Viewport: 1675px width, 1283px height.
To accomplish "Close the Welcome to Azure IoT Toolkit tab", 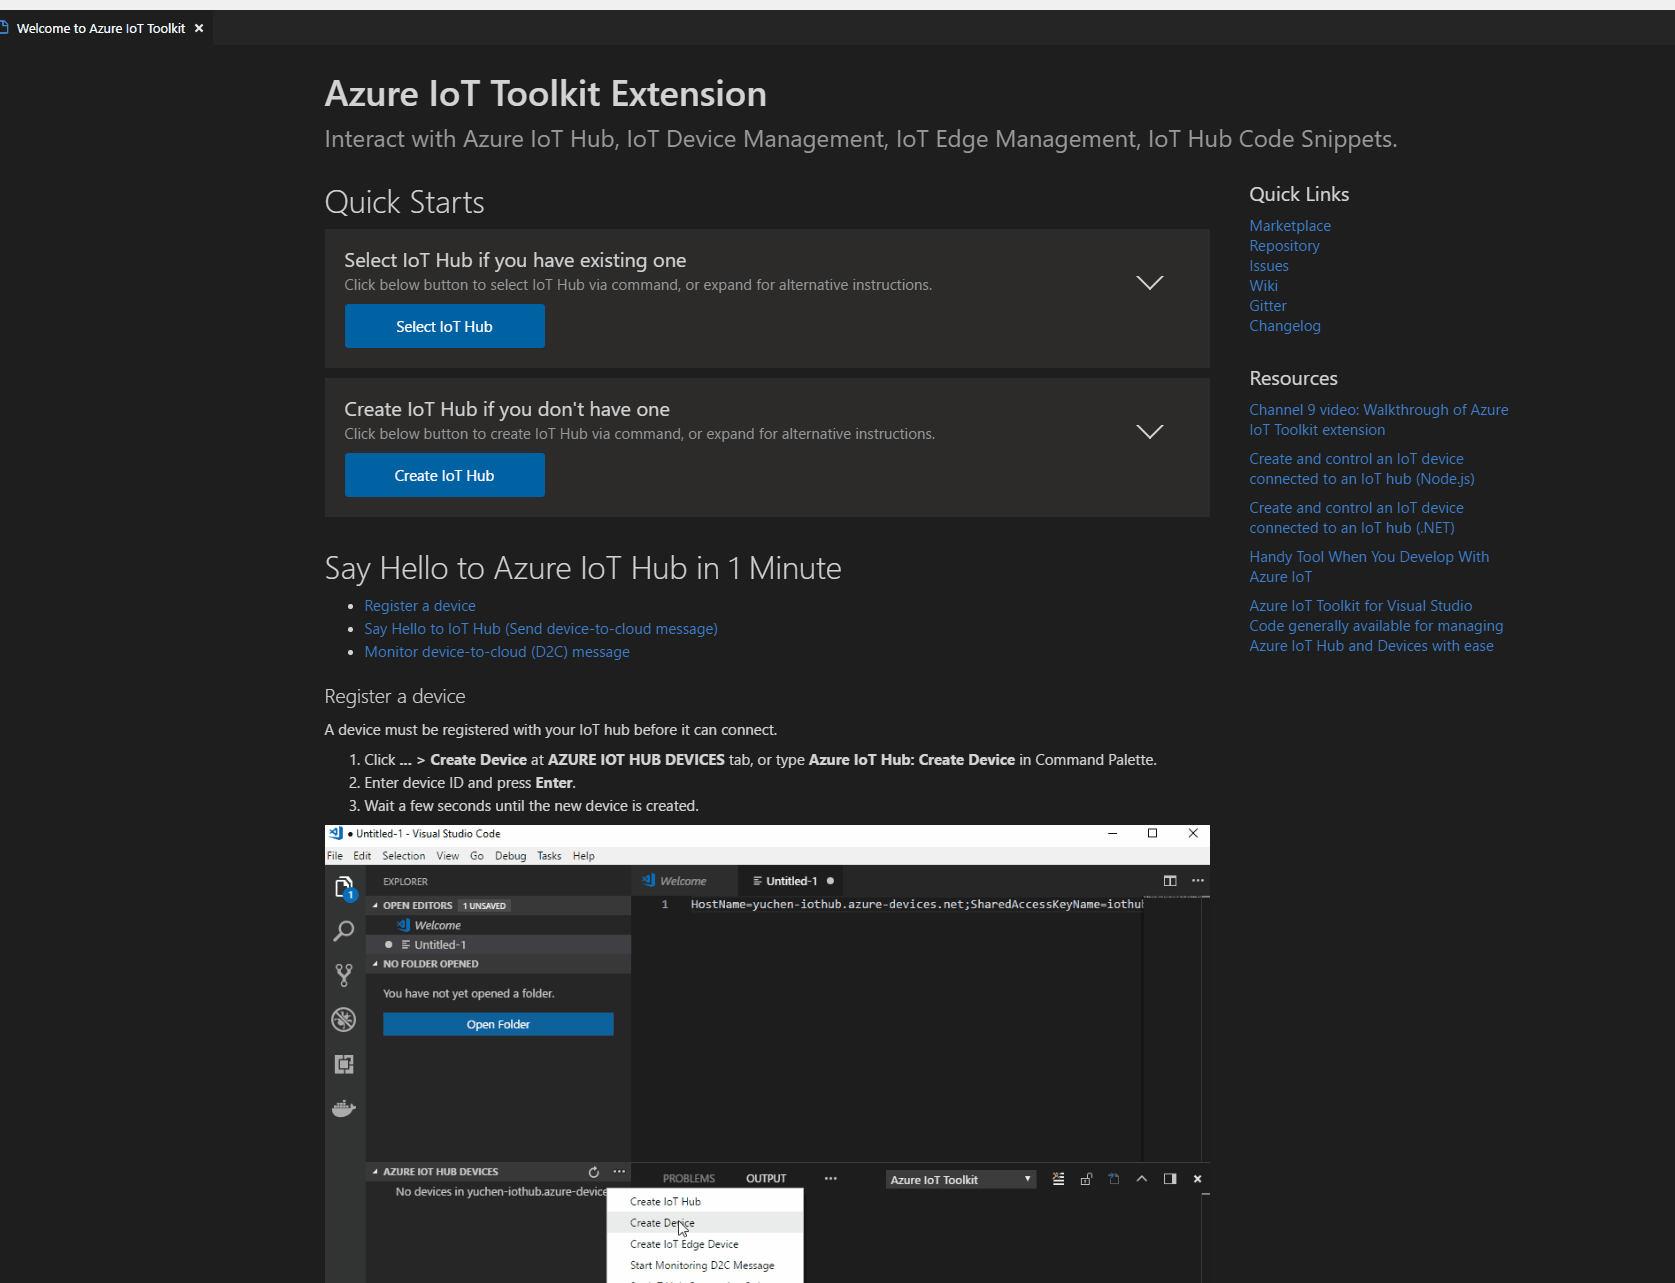I will 199,28.
